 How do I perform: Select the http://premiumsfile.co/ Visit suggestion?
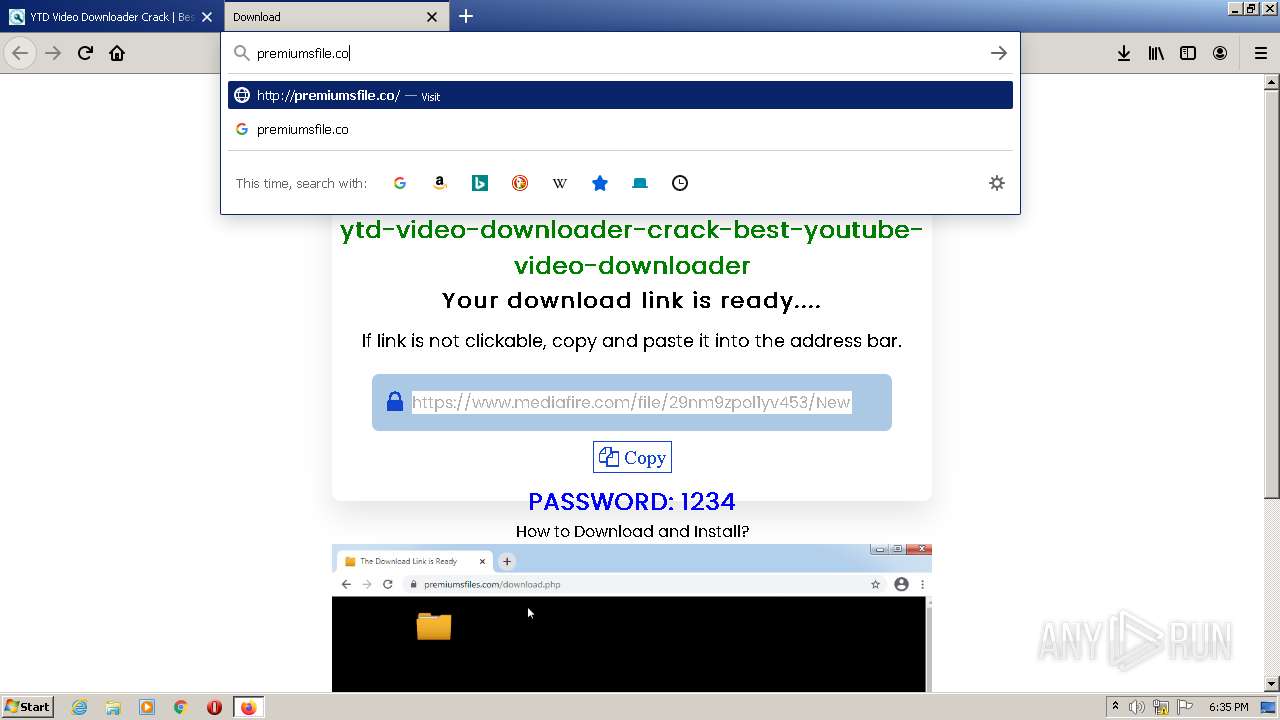(x=620, y=95)
